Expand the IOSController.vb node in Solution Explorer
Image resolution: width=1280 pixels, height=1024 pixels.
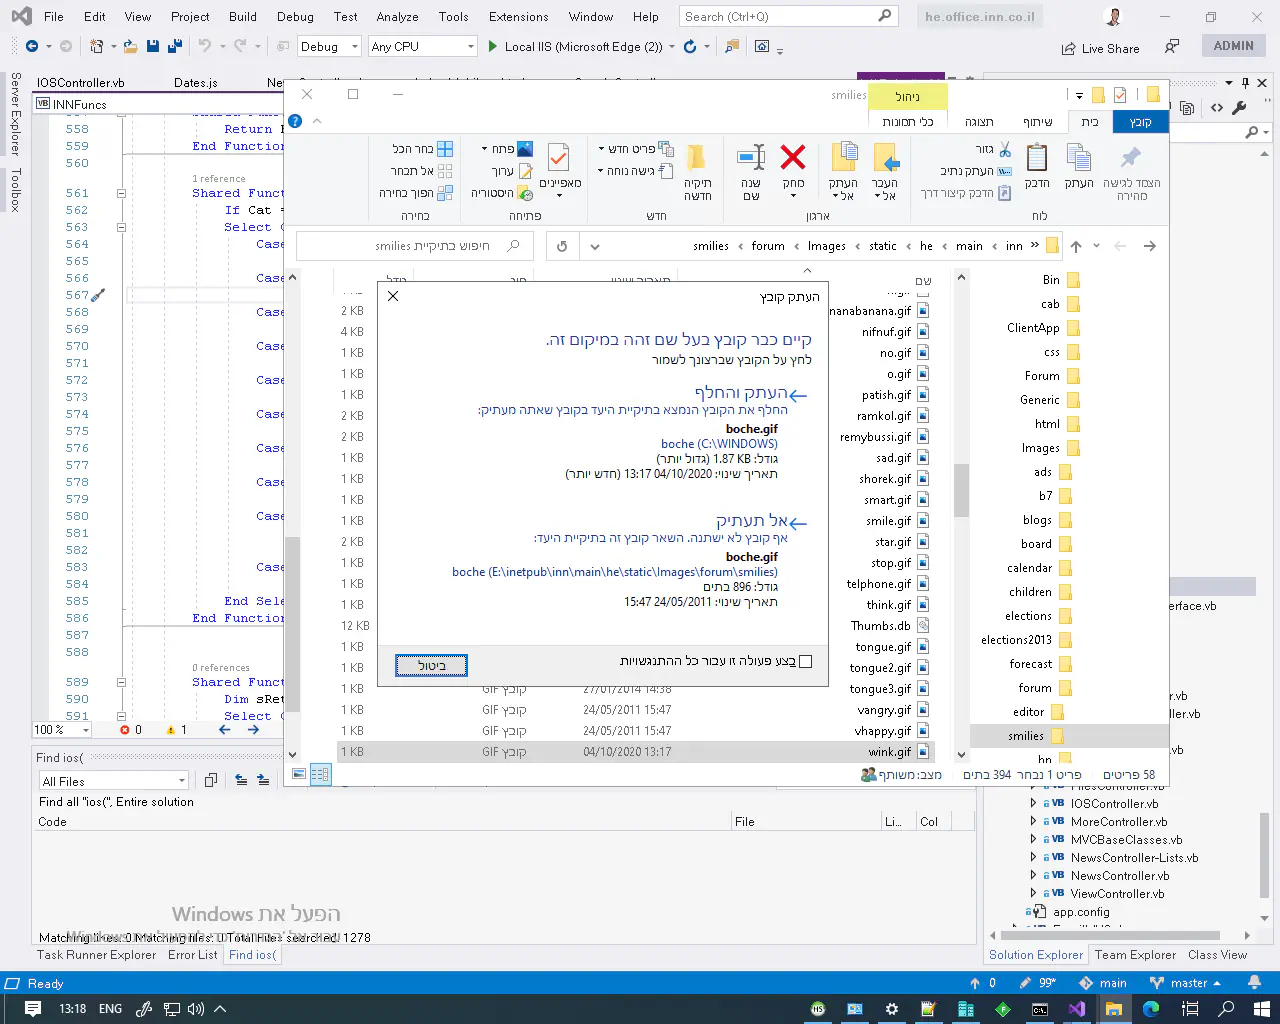[x=1033, y=803]
